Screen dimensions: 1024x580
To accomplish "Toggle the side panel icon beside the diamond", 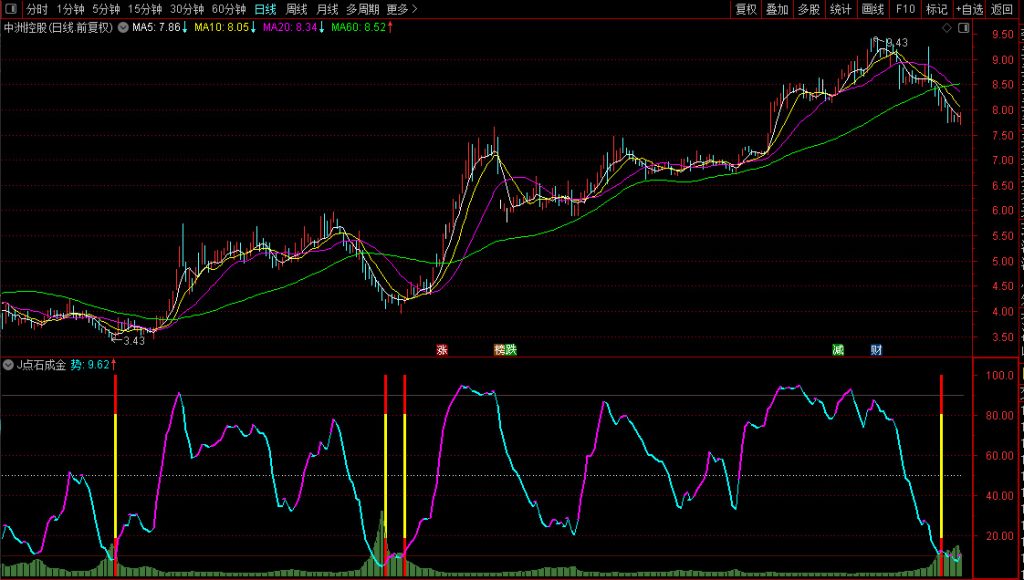I will pyautogui.click(x=964, y=28).
